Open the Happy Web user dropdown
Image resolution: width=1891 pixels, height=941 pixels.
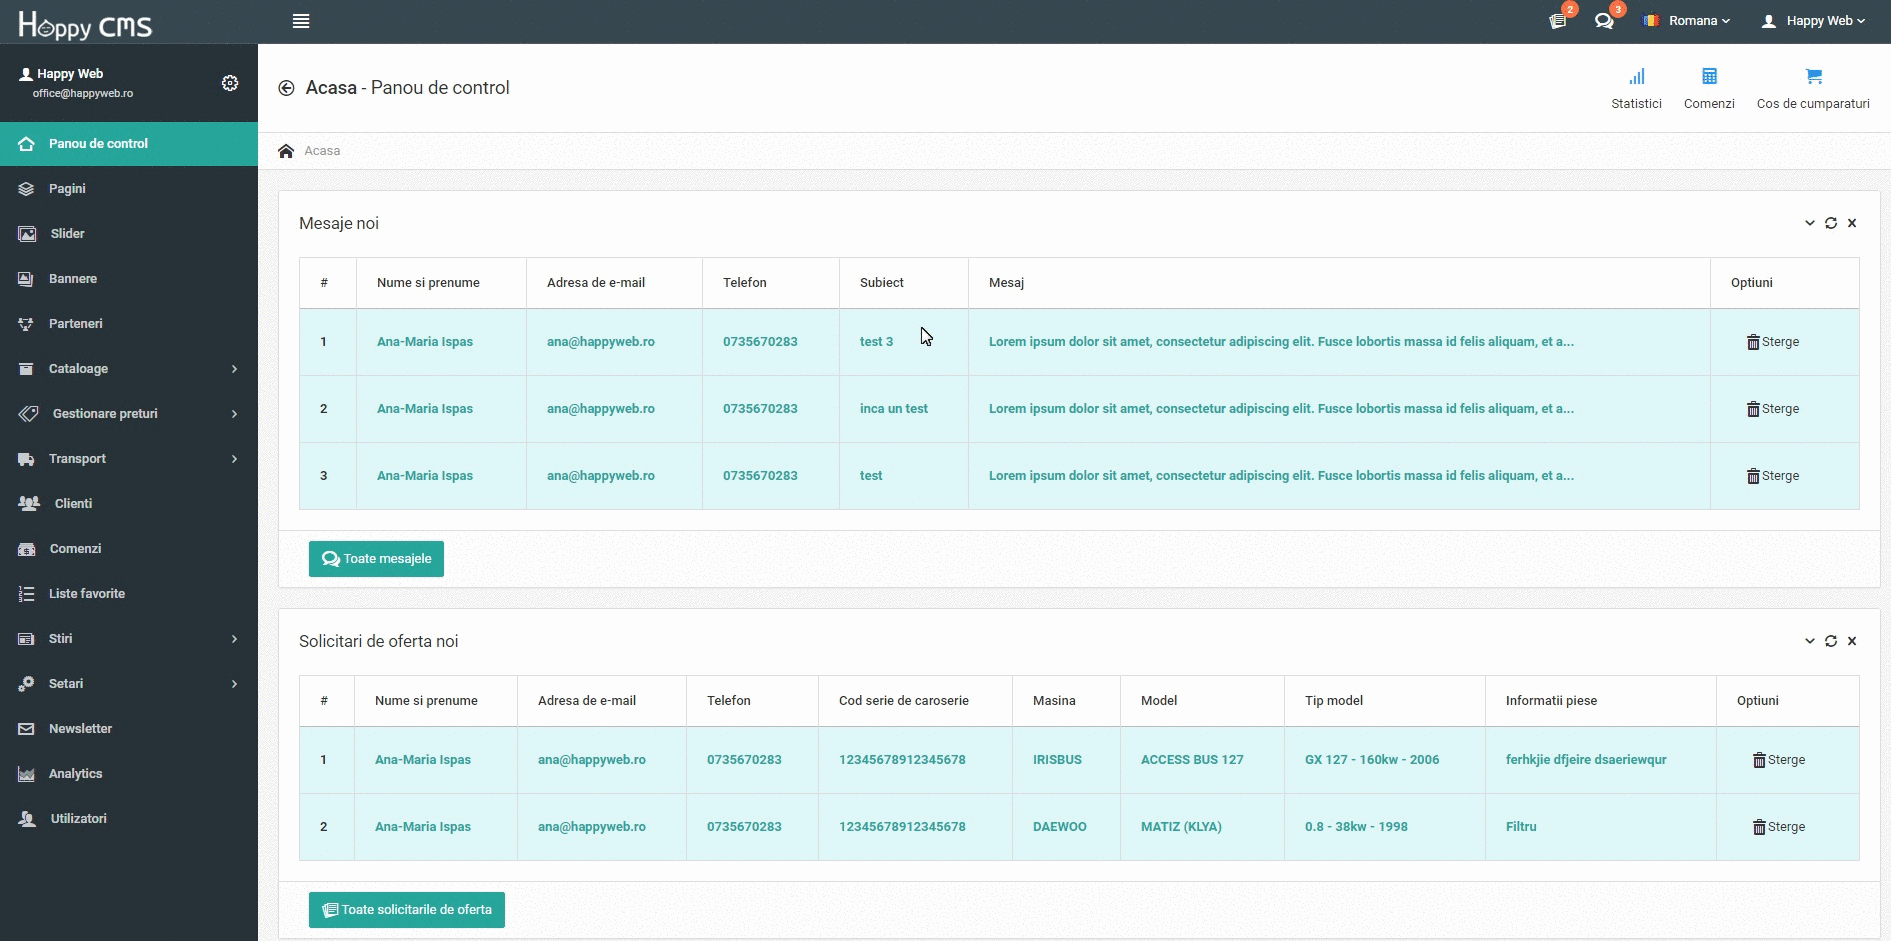1813,21
